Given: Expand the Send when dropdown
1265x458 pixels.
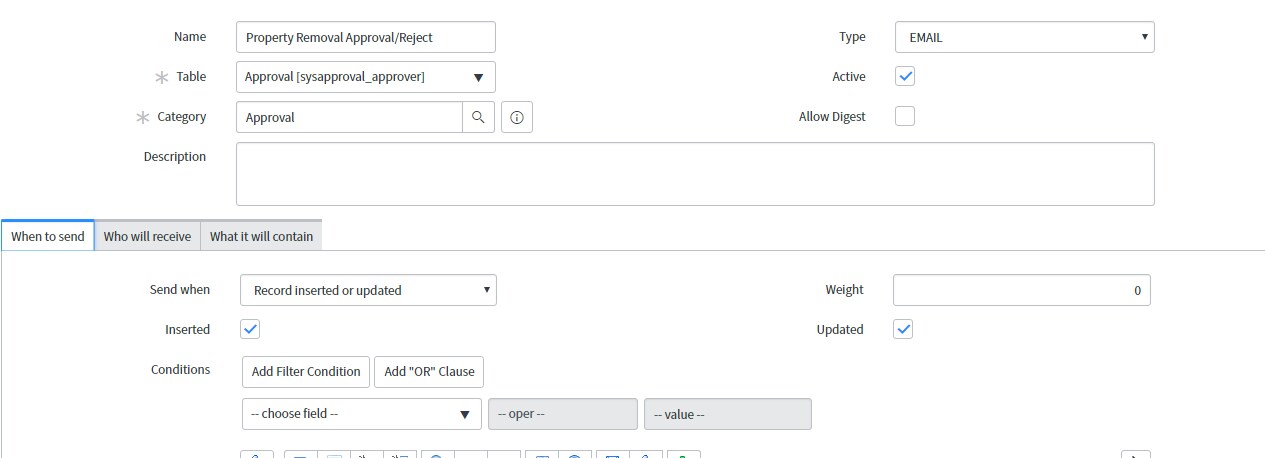Looking at the screenshot, I should (x=368, y=290).
